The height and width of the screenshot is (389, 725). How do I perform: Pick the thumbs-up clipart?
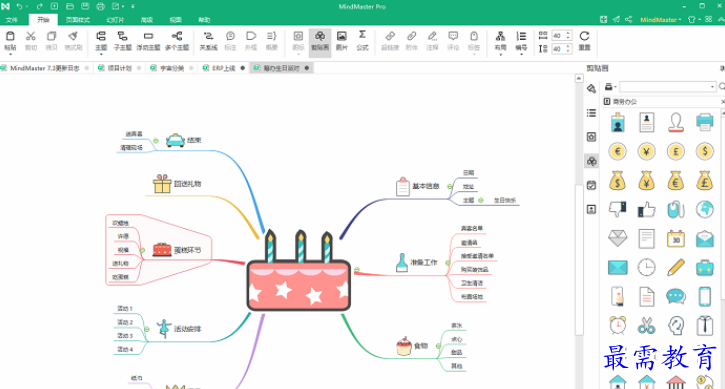646,210
